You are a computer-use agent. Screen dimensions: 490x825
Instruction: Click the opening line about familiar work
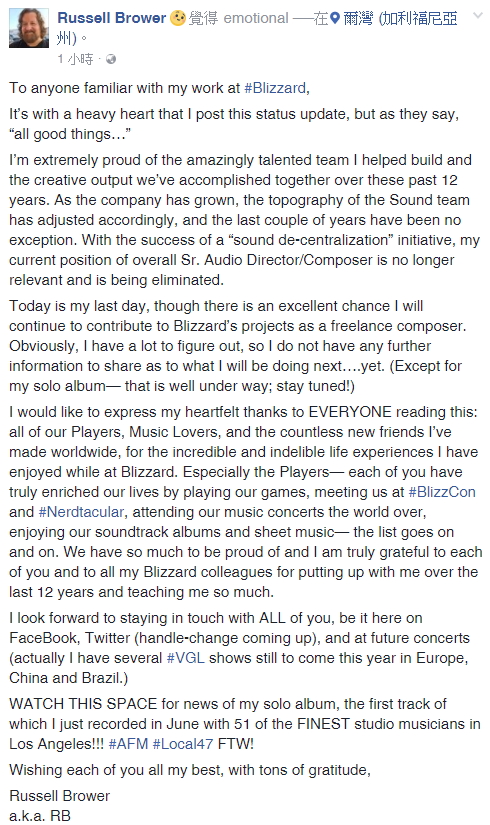(x=159, y=87)
